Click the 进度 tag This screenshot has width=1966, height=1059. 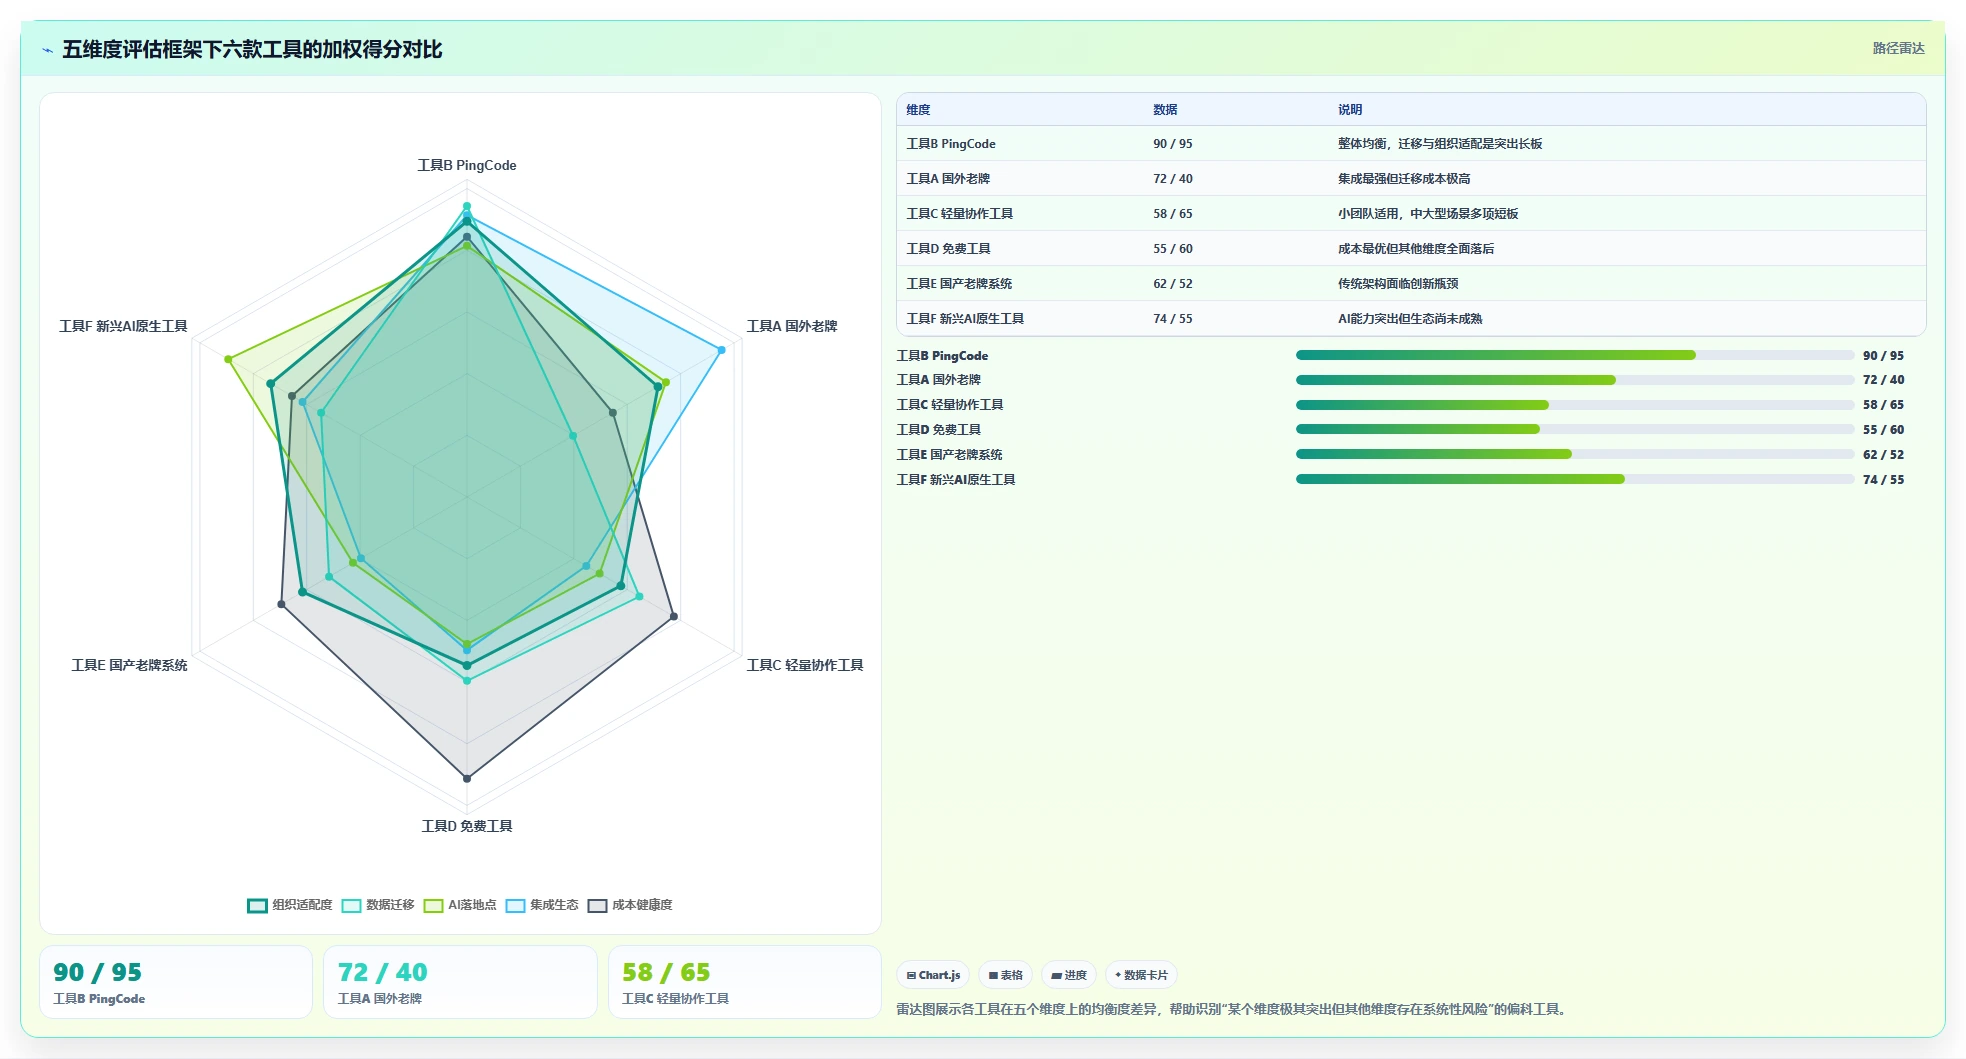point(1068,975)
